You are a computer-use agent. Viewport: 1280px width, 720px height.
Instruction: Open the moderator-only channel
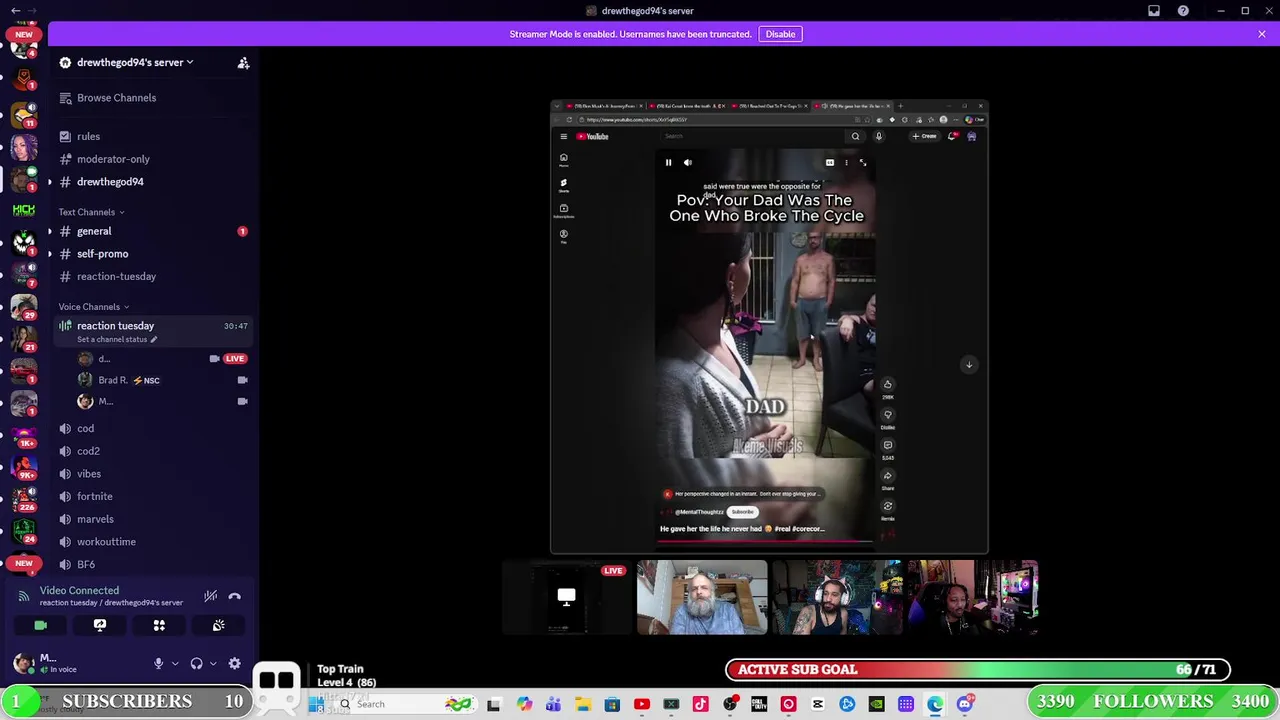[x=152, y=159]
